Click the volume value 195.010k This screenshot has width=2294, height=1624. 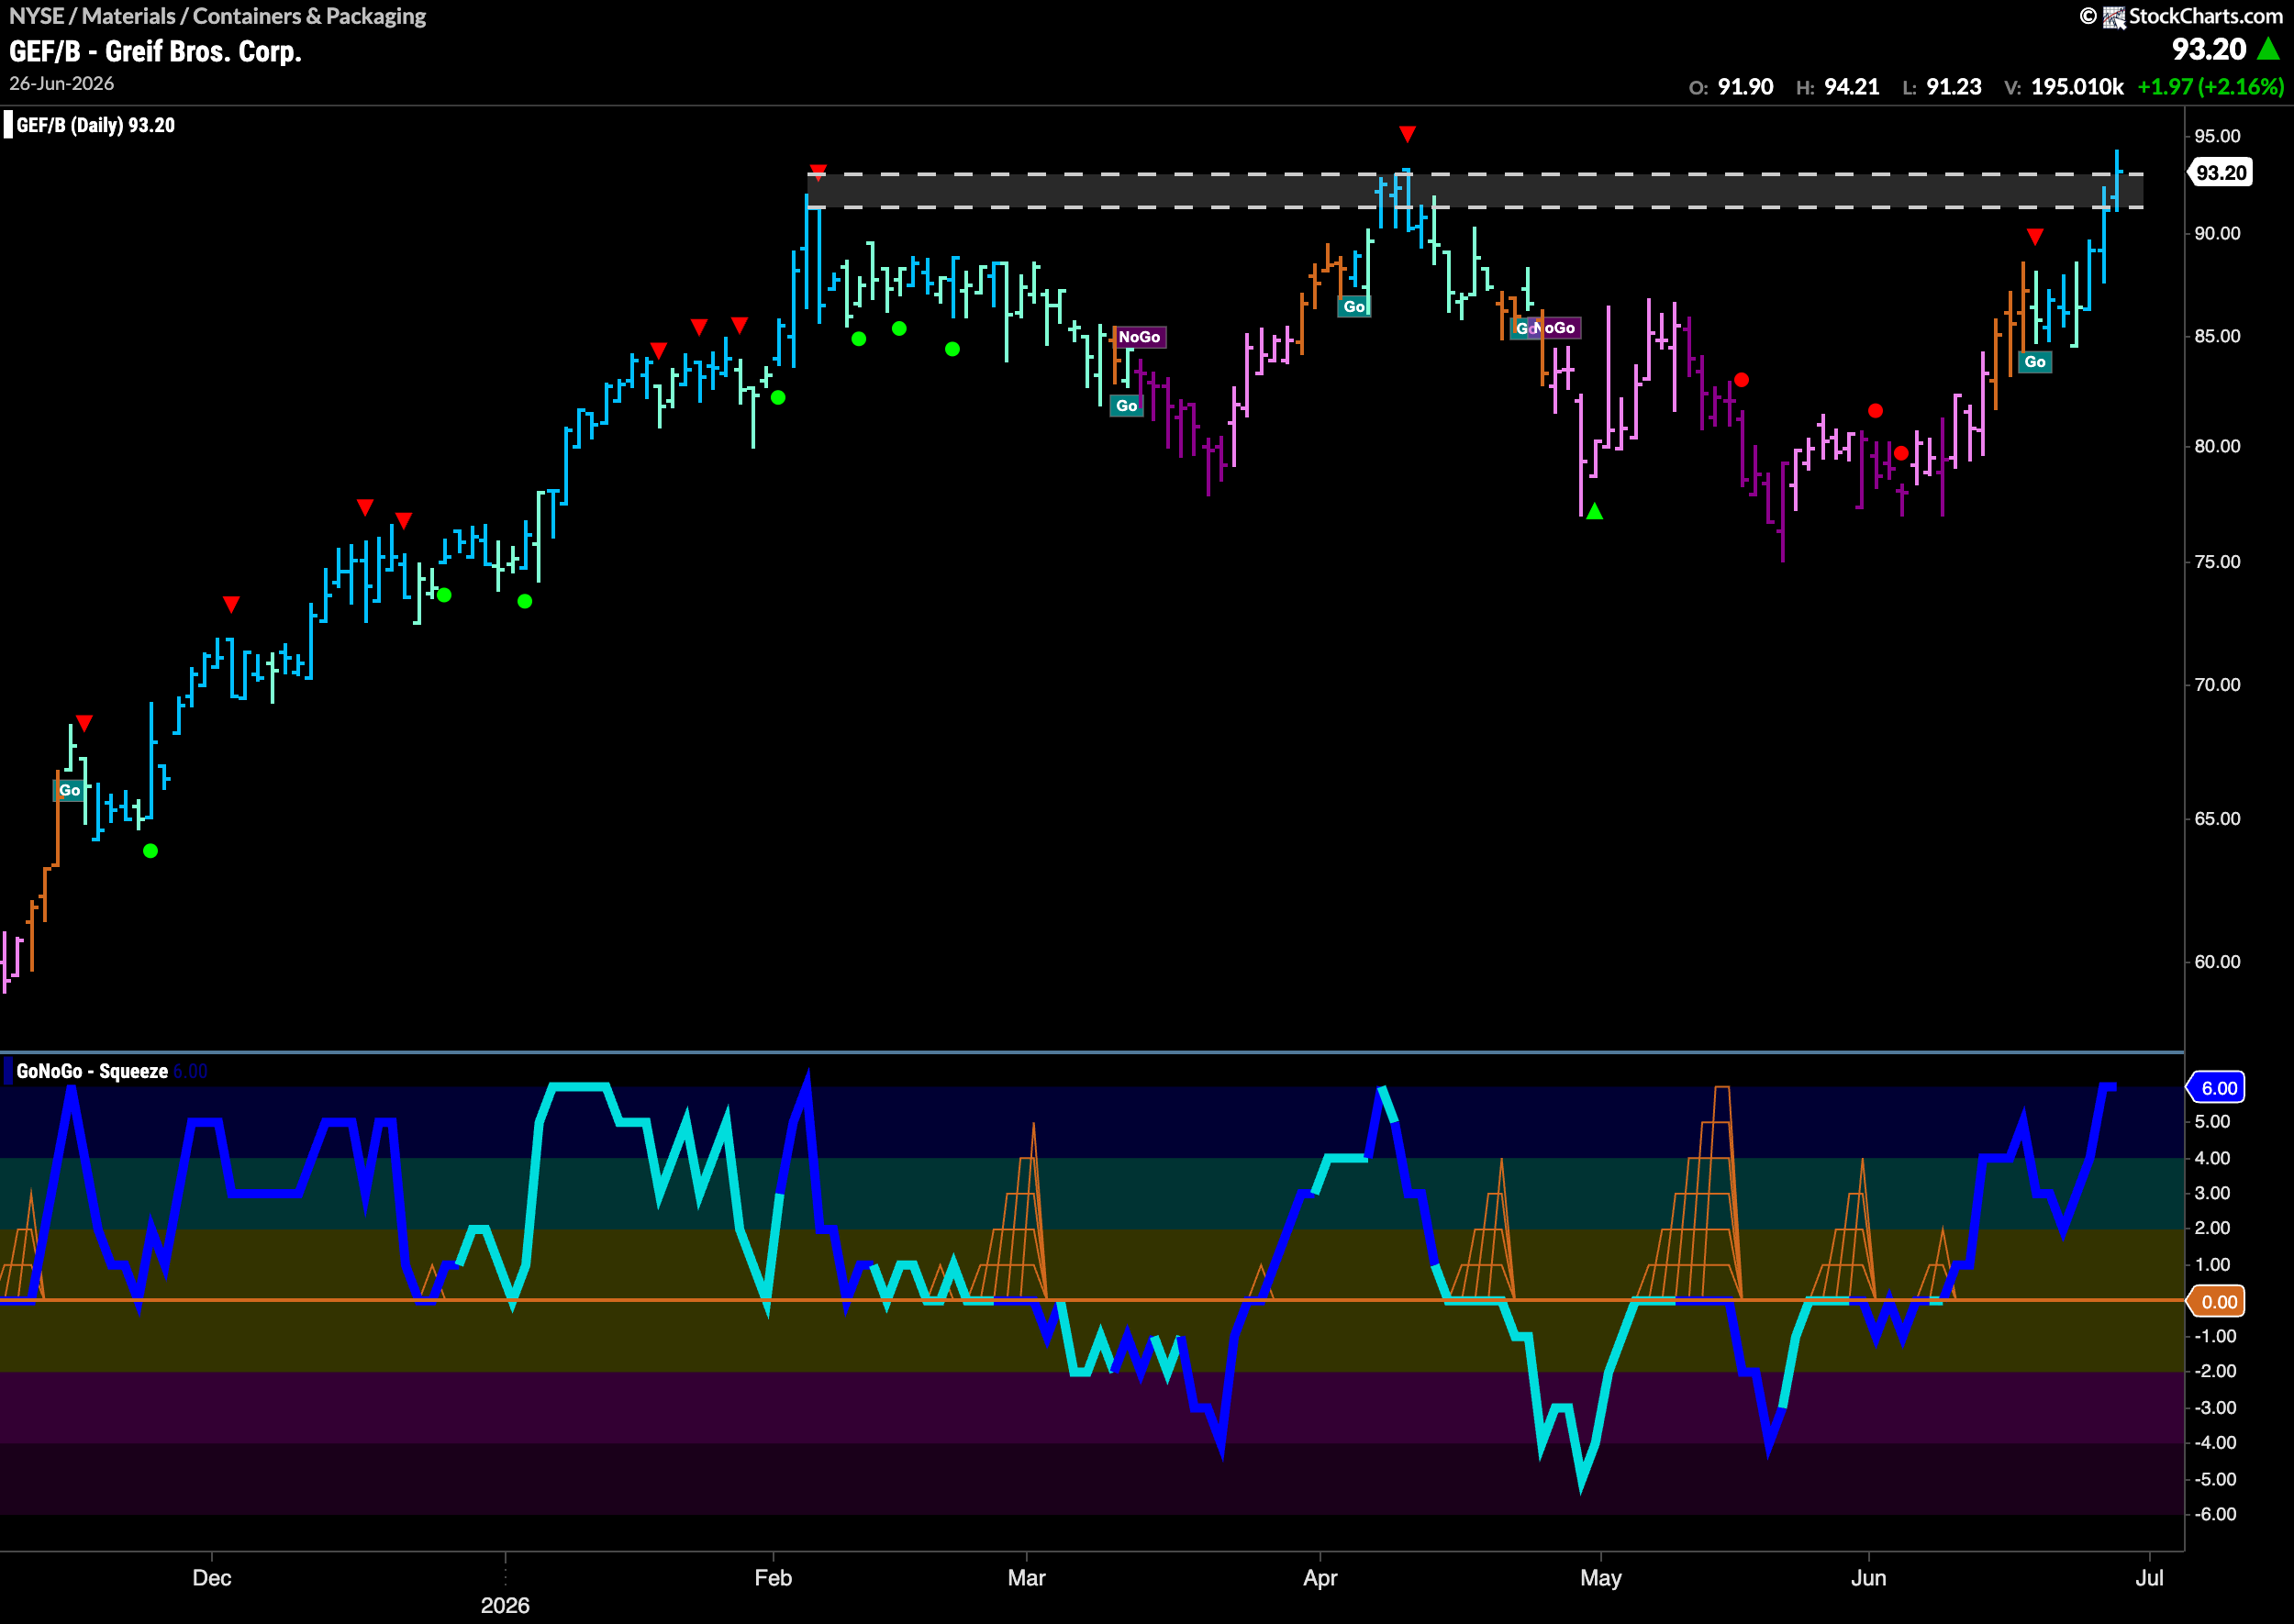(2077, 87)
